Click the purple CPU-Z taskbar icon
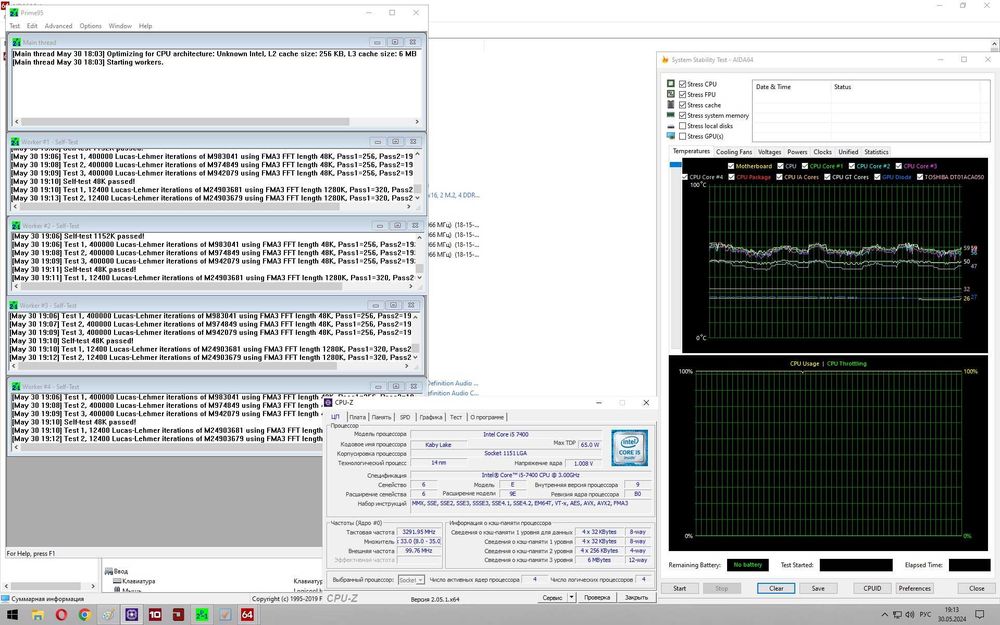Image resolution: width=1000 pixels, height=625 pixels. click(132, 615)
